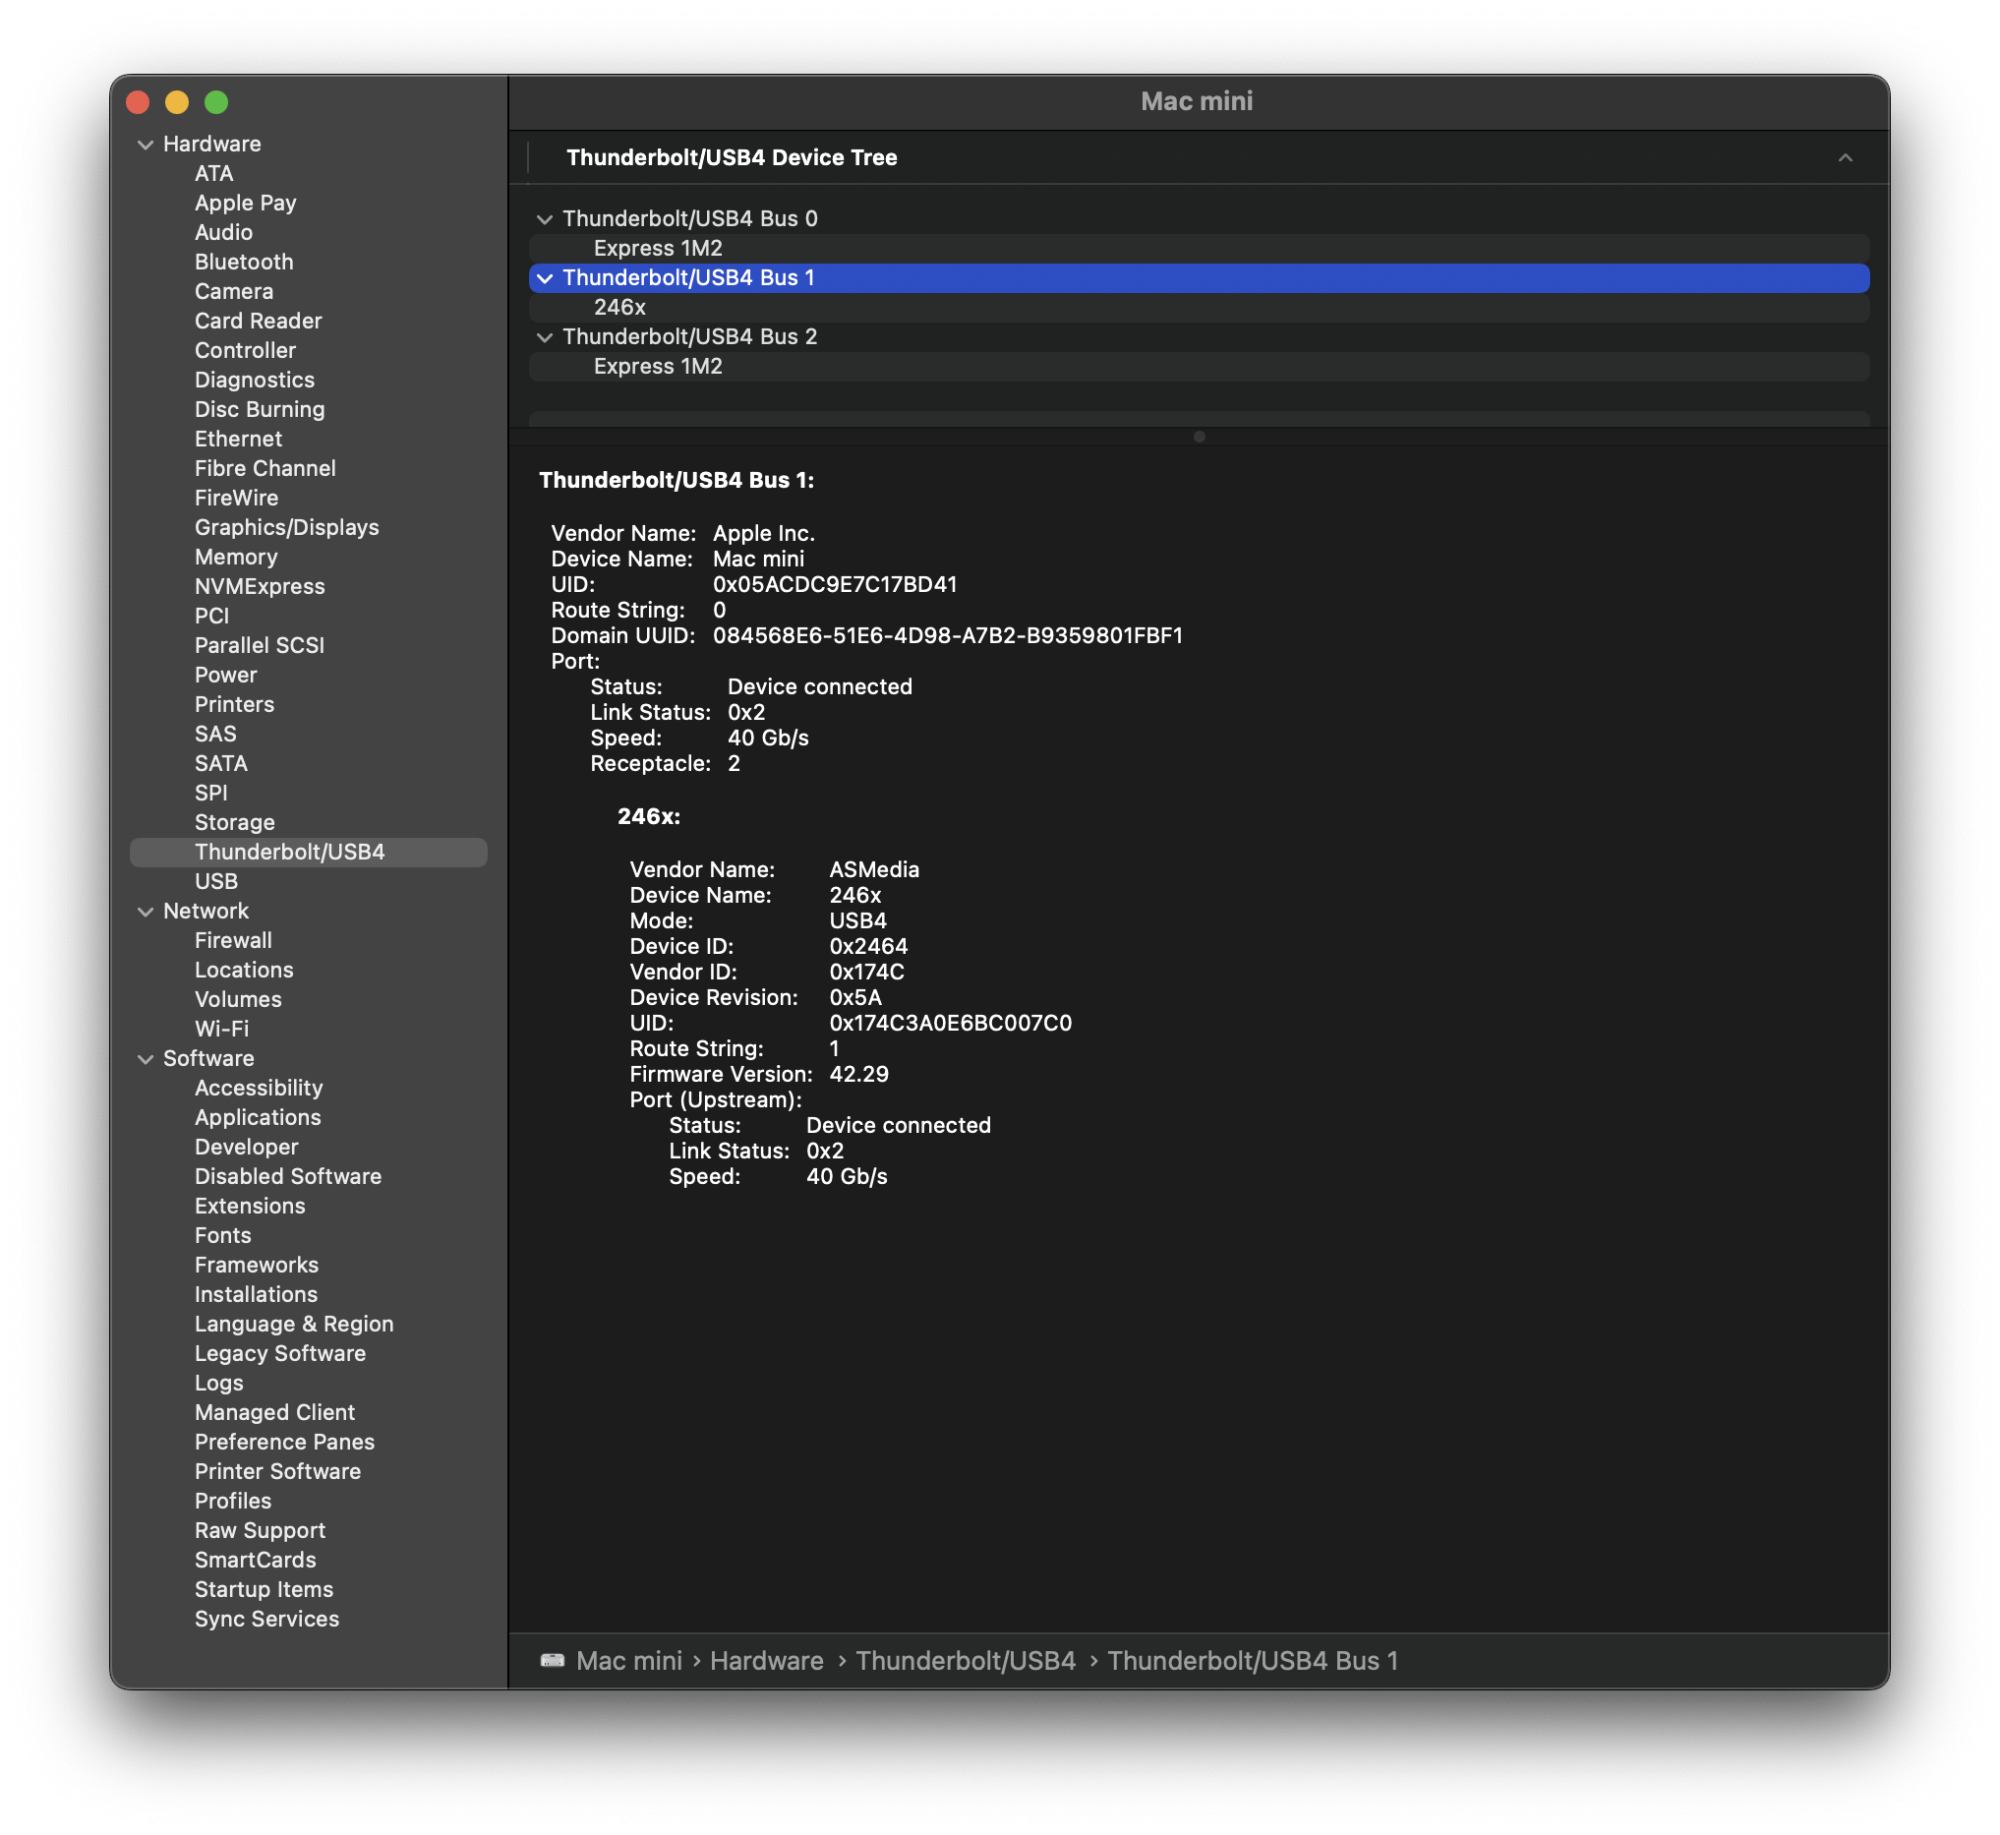The image size is (2000, 1835).
Task: Click the Thunderbolt/USB4 Device Tree header
Action: [x=732, y=158]
